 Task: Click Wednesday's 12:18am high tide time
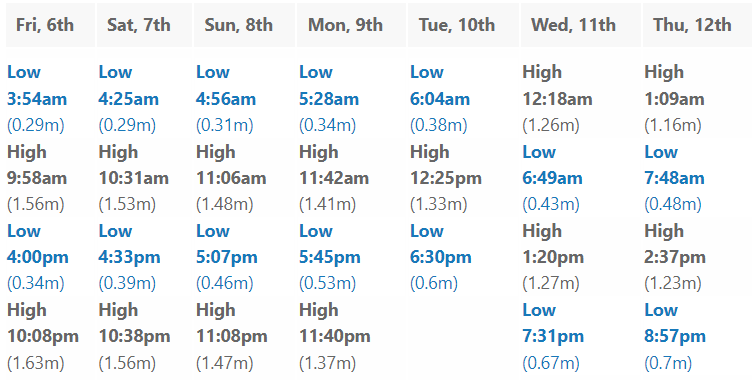(557, 99)
